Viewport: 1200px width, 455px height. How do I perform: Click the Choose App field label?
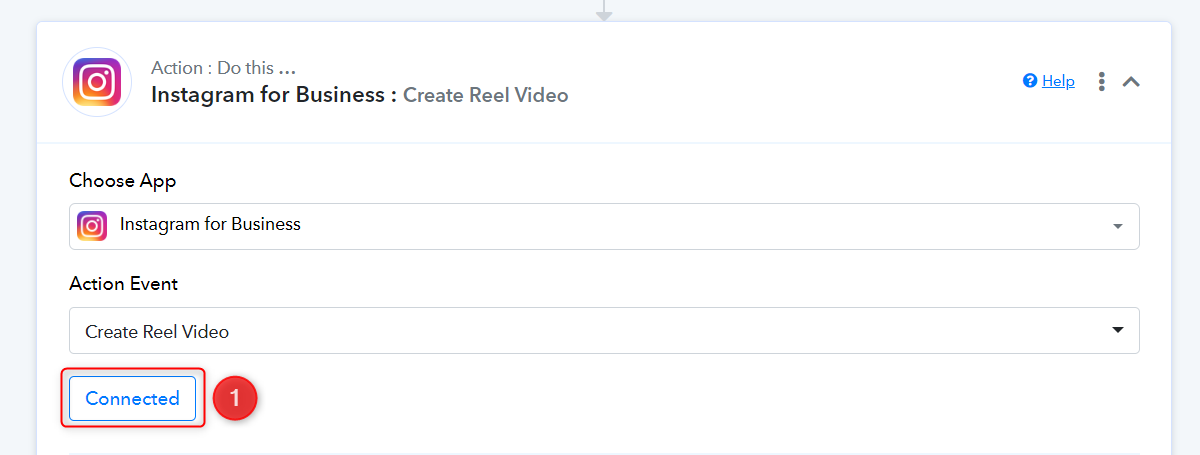tap(123, 181)
